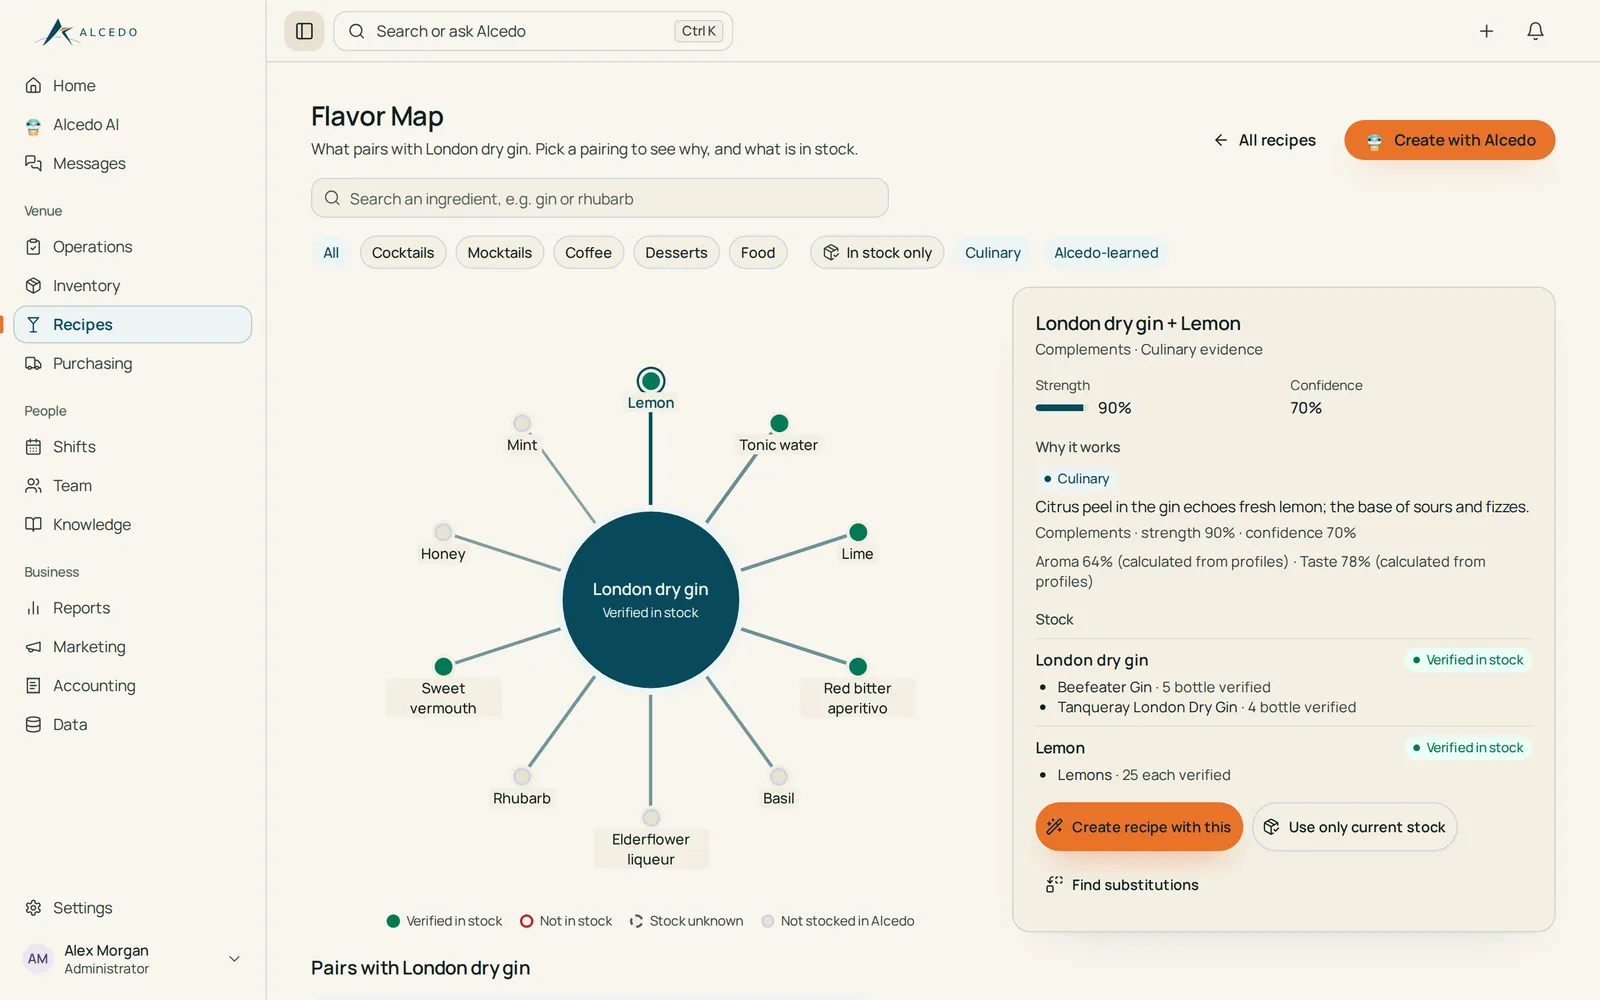Select the Sweet vermouth node

click(444, 667)
